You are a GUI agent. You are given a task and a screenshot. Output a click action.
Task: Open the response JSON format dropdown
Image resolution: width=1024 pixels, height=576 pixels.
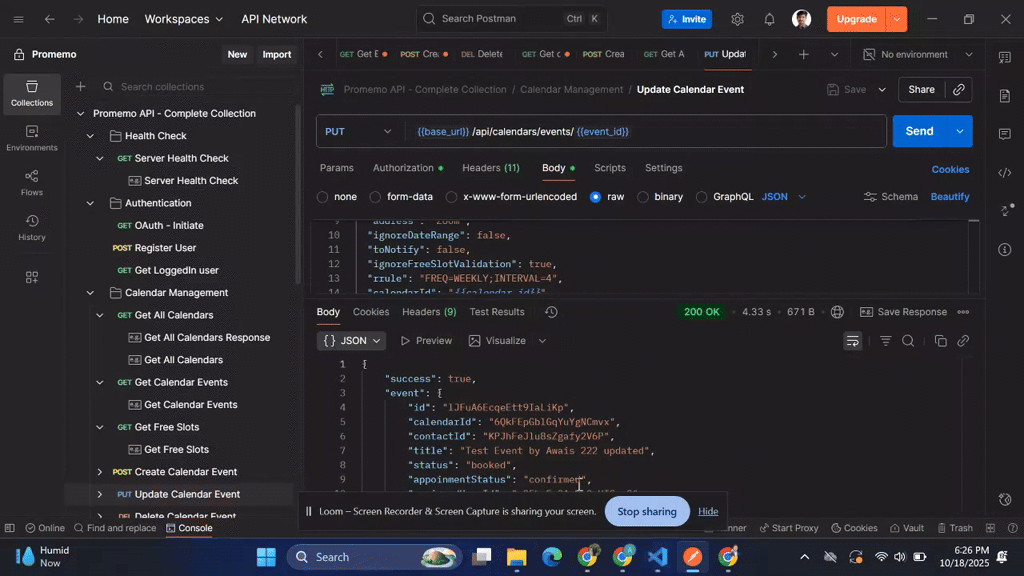tap(351, 341)
